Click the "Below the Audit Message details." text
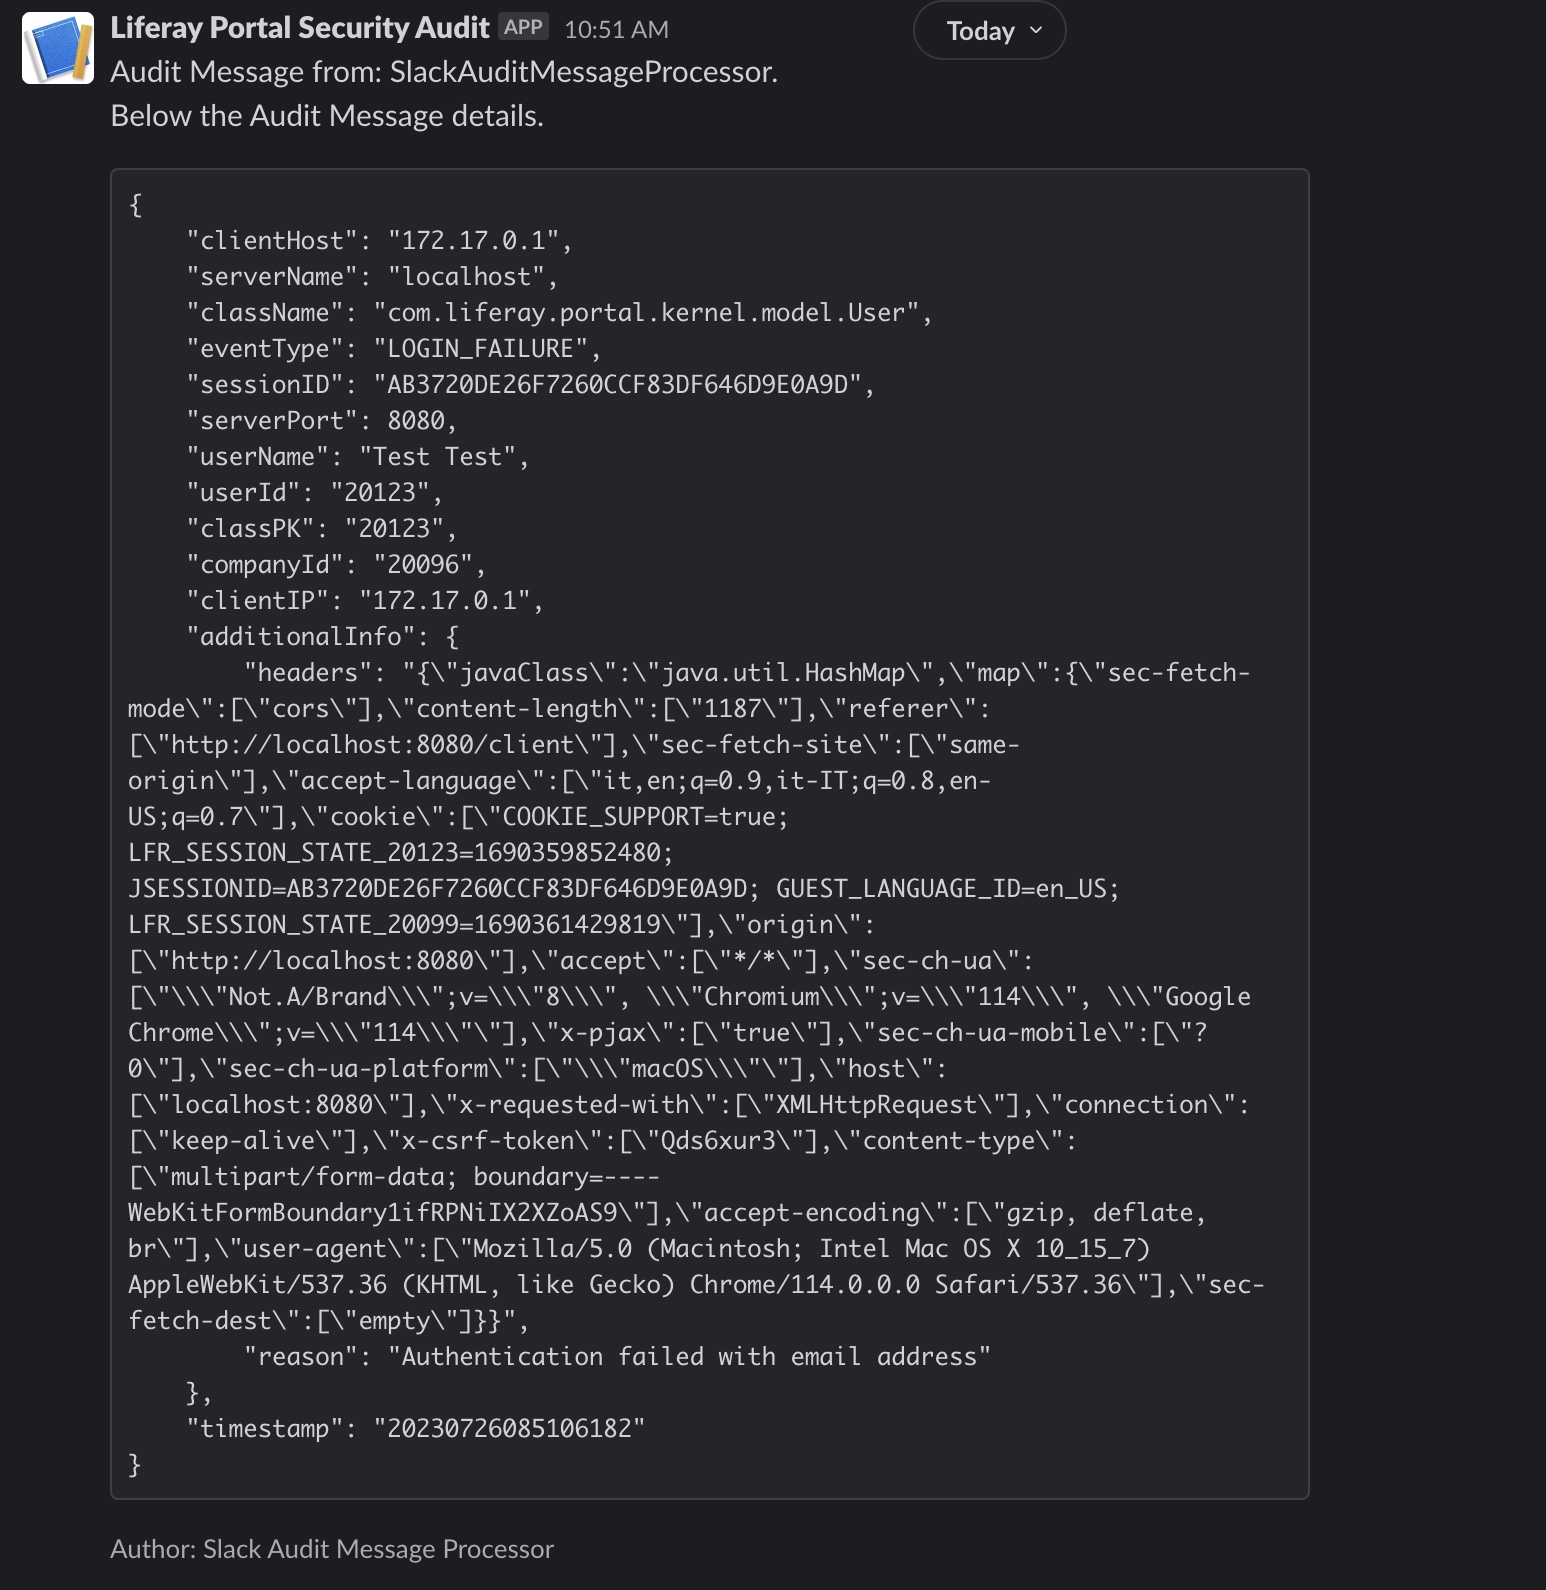This screenshot has width=1546, height=1590. point(327,116)
